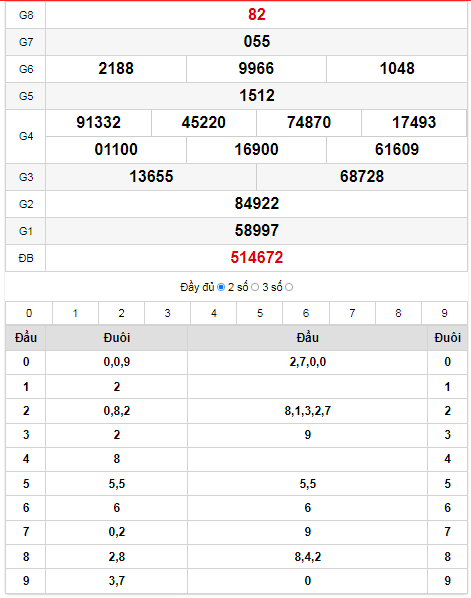Select digit filter tab 2

click(x=121, y=313)
